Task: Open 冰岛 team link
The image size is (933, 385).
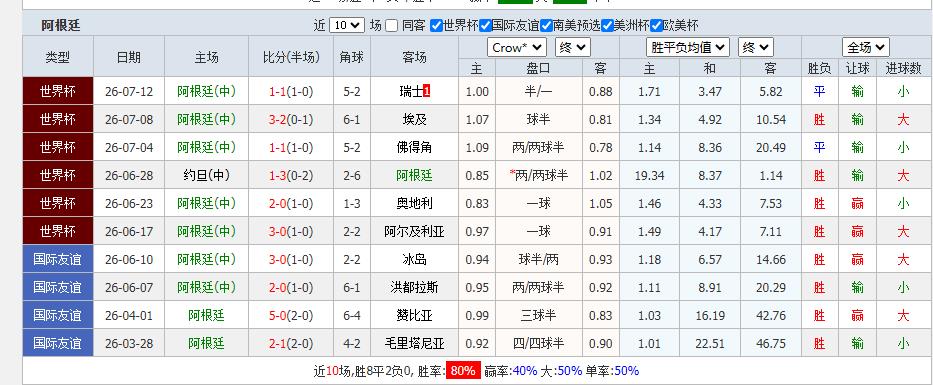Action: click(415, 259)
